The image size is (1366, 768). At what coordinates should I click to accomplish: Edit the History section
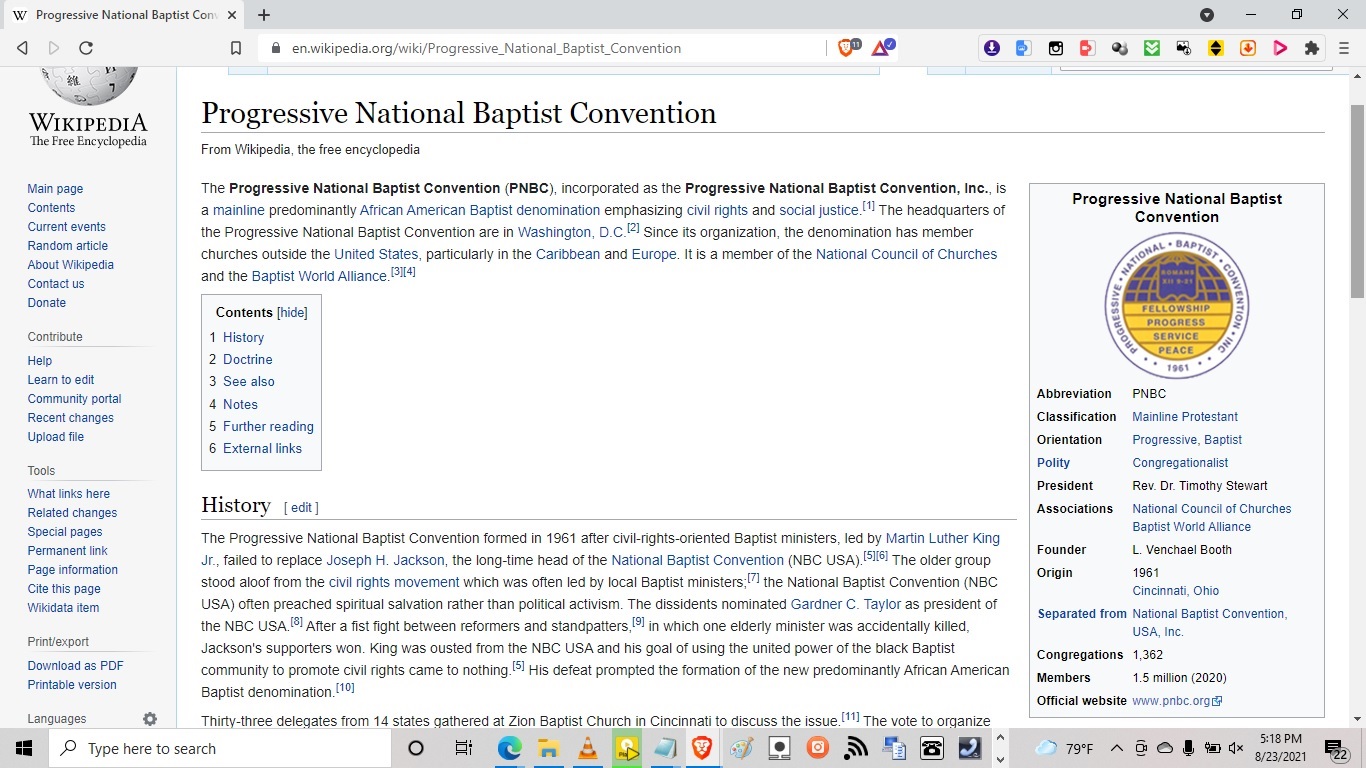point(301,508)
